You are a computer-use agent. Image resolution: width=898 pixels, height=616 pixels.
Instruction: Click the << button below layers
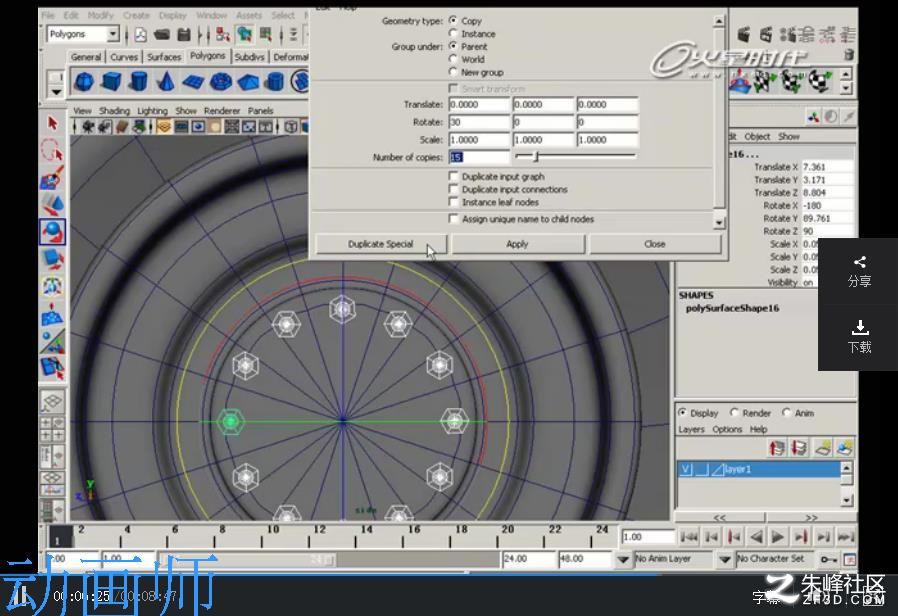click(x=719, y=517)
